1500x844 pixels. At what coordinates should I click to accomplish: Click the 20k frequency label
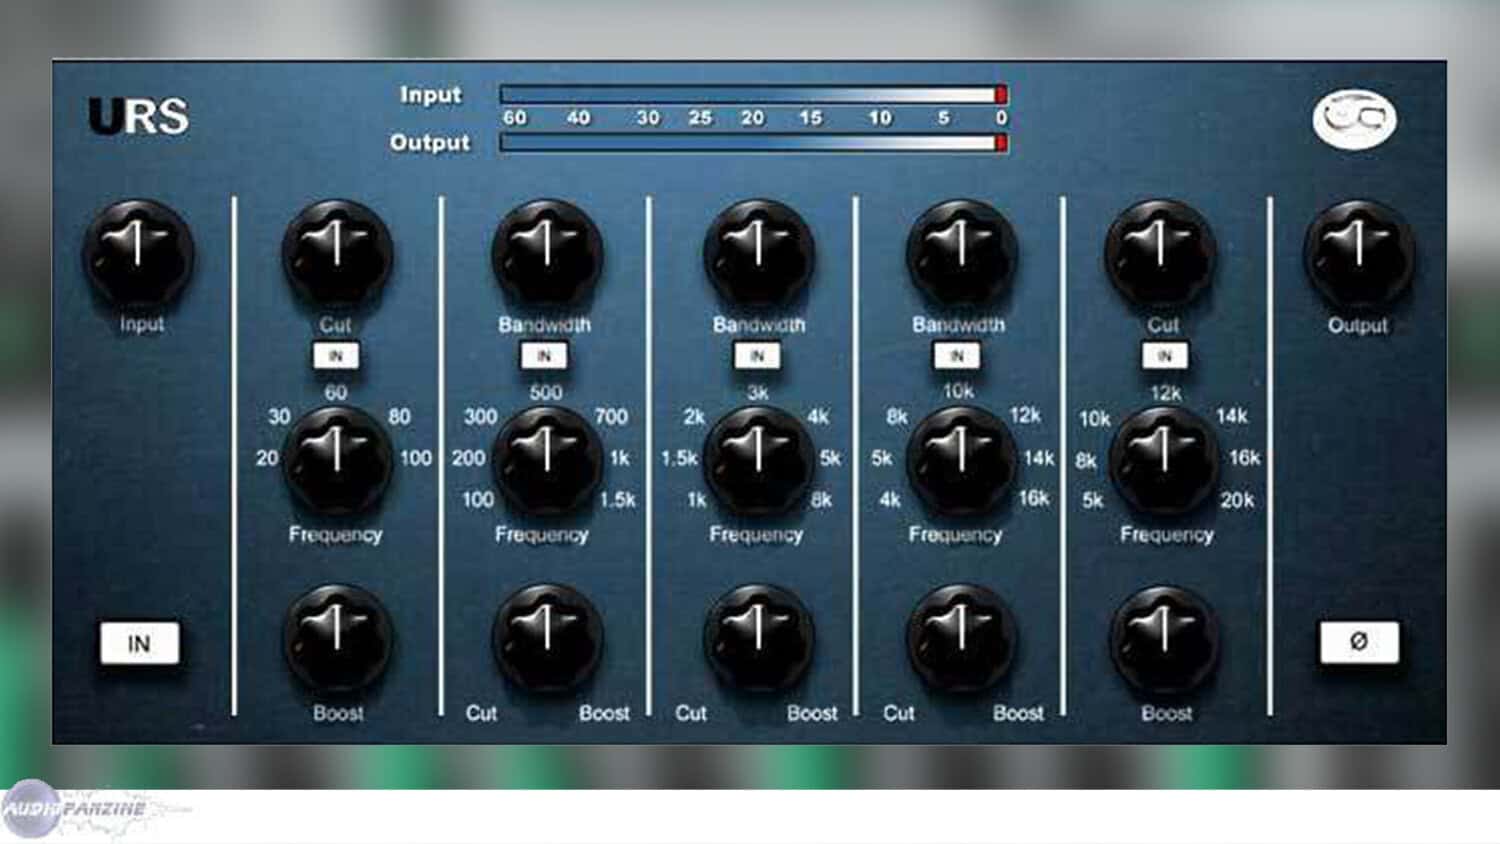coord(1237,500)
